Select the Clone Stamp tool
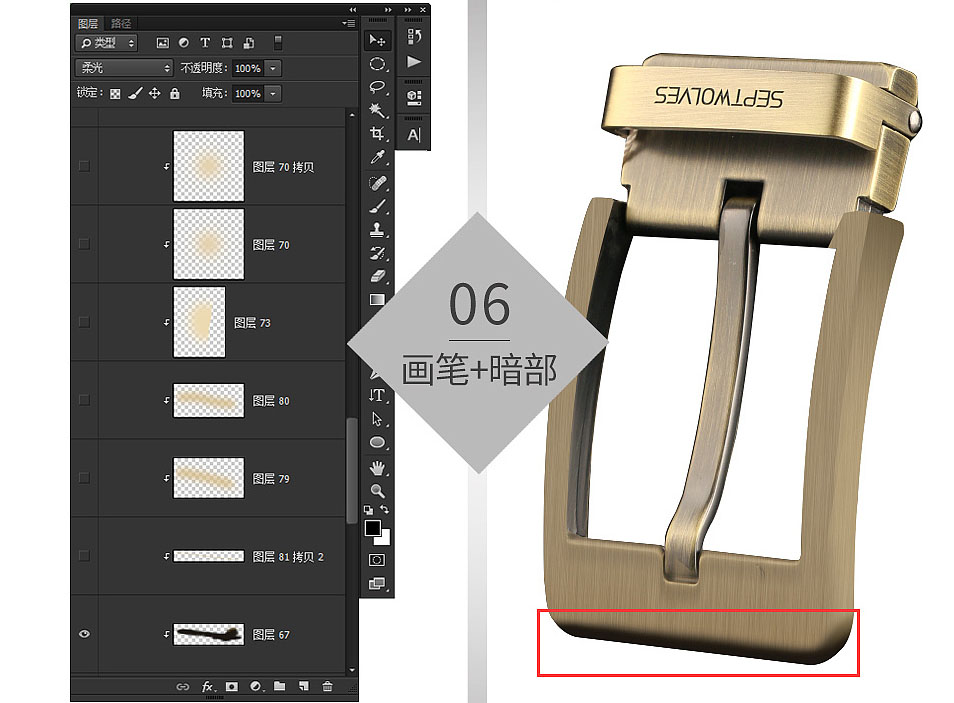 tap(377, 229)
